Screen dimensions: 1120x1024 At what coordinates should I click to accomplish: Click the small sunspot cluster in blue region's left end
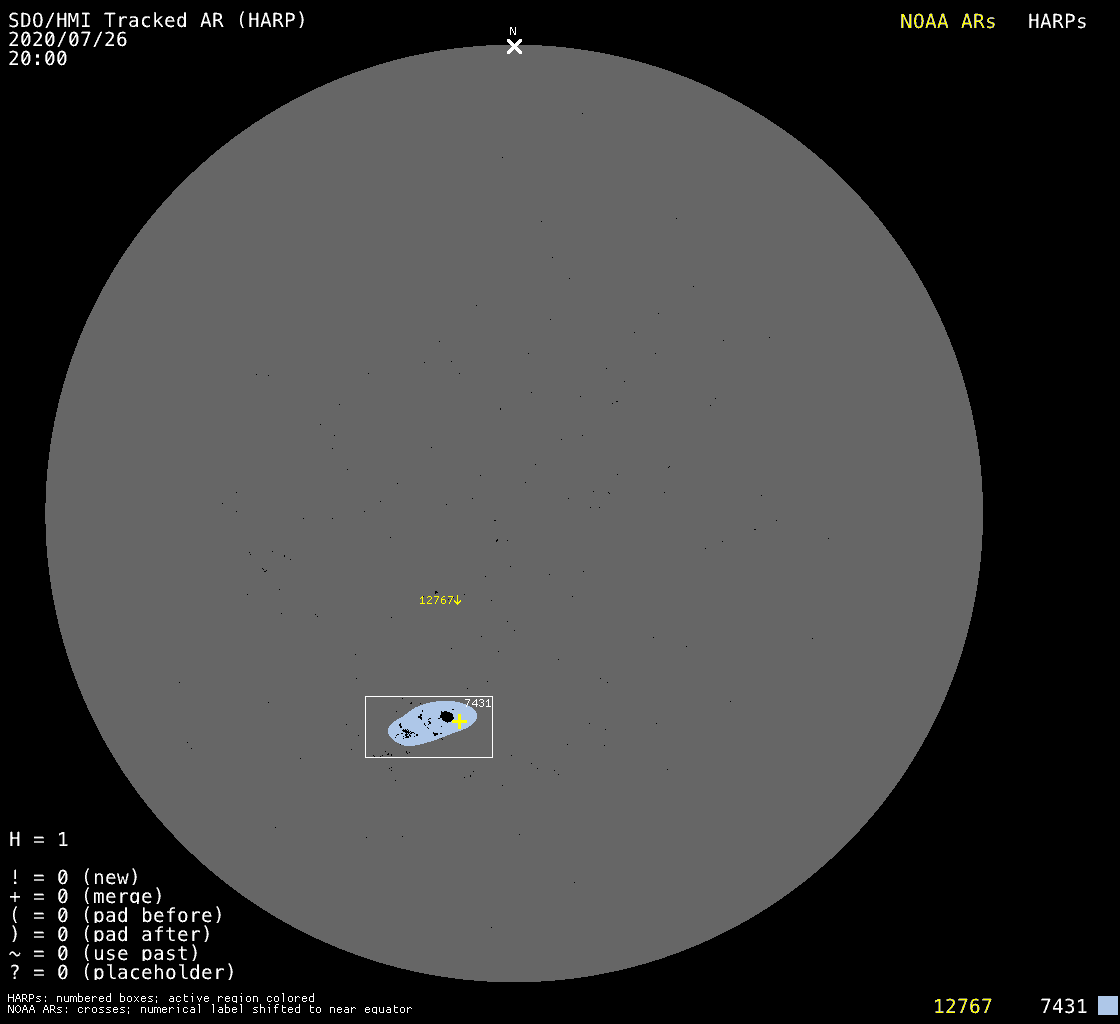pos(406,734)
